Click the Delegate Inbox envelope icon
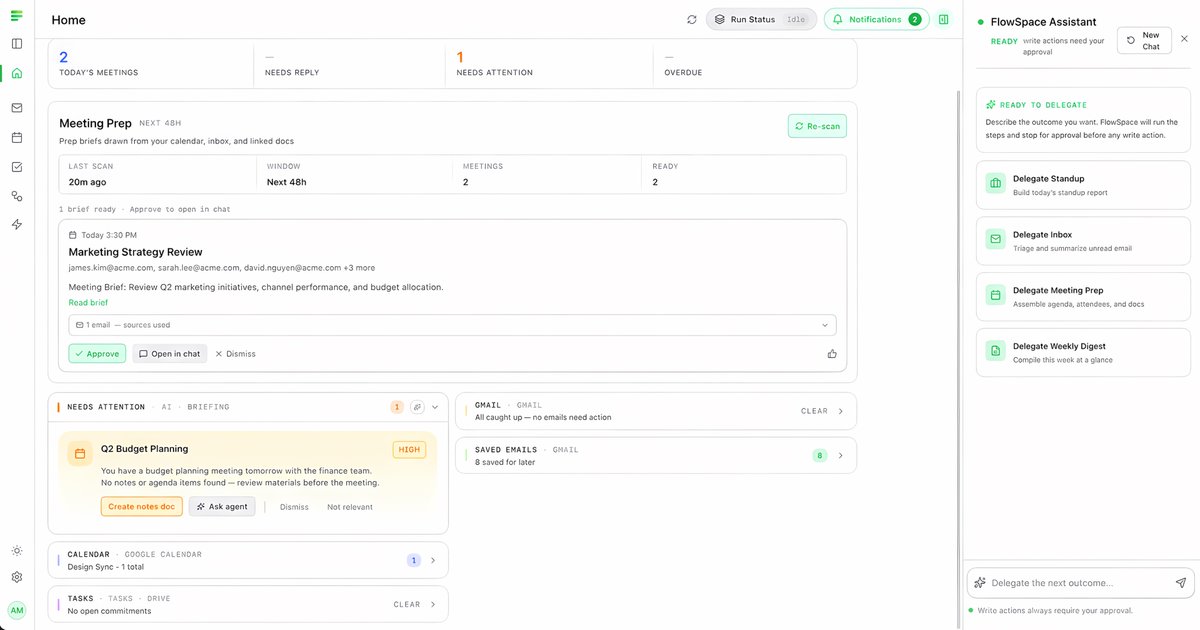Viewport: 1200px width, 630px height. click(x=995, y=240)
